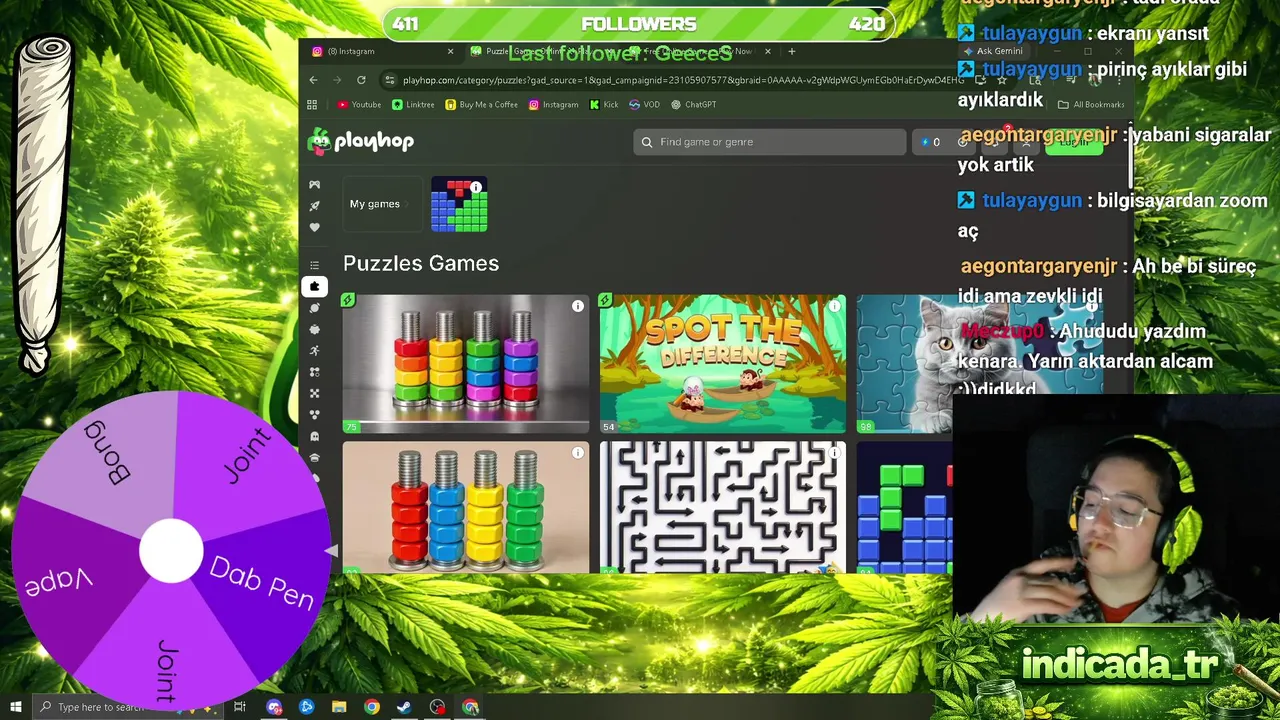Open the gamepad icon in Playhop sidebar
This screenshot has height=720, width=1280.
314,184
